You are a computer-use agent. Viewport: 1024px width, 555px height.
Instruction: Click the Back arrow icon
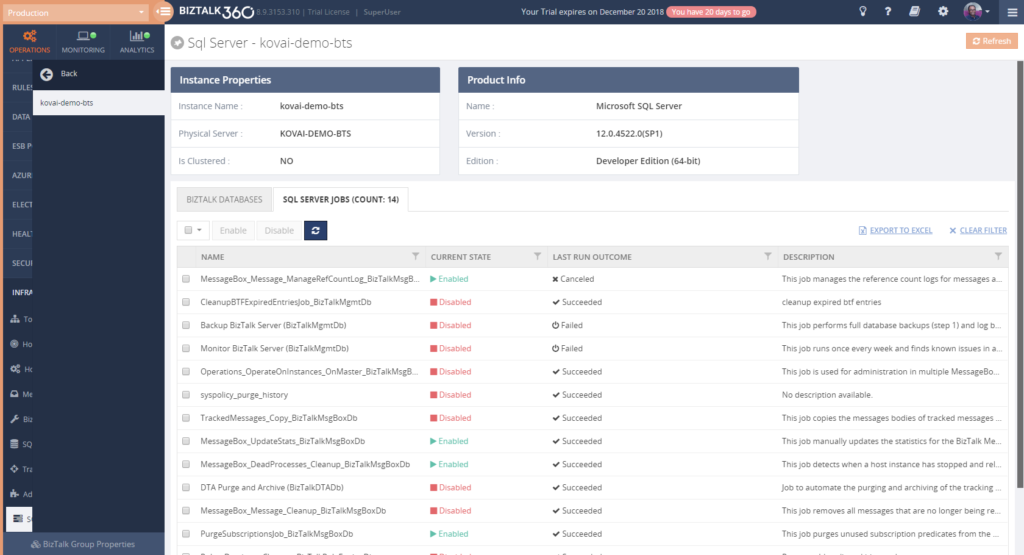tap(46, 74)
